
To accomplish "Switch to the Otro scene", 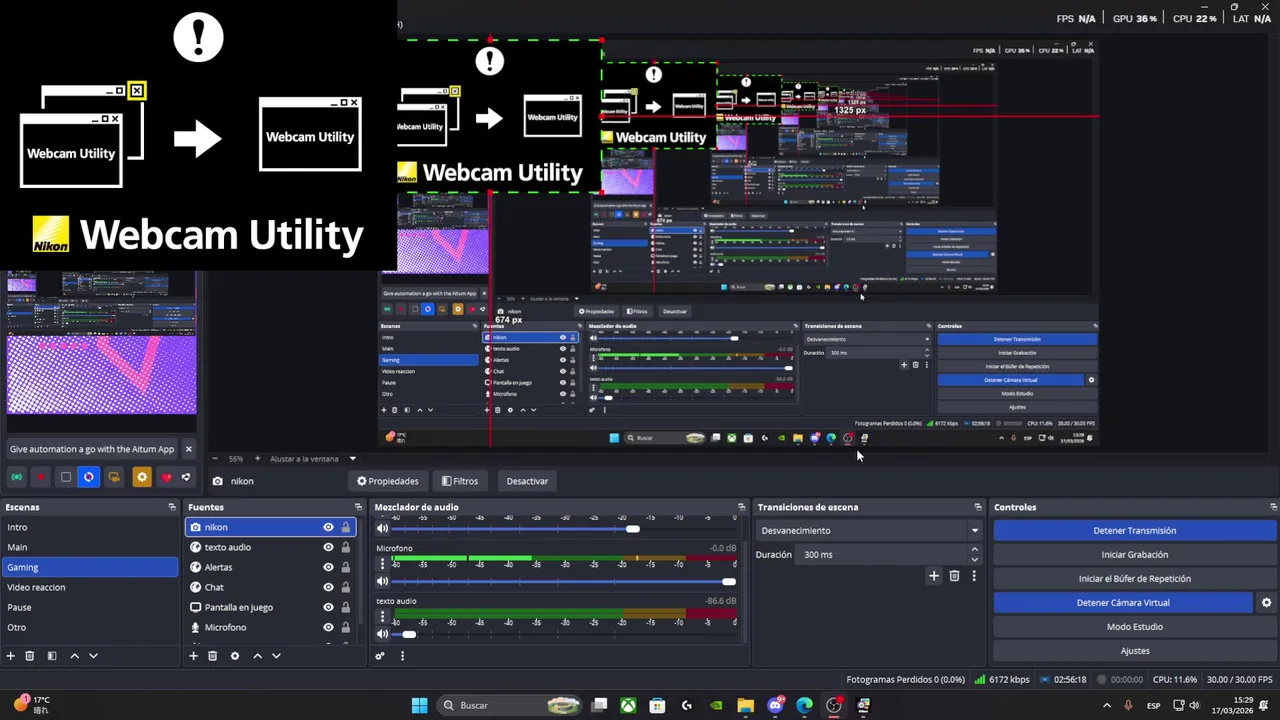I will click(90, 627).
